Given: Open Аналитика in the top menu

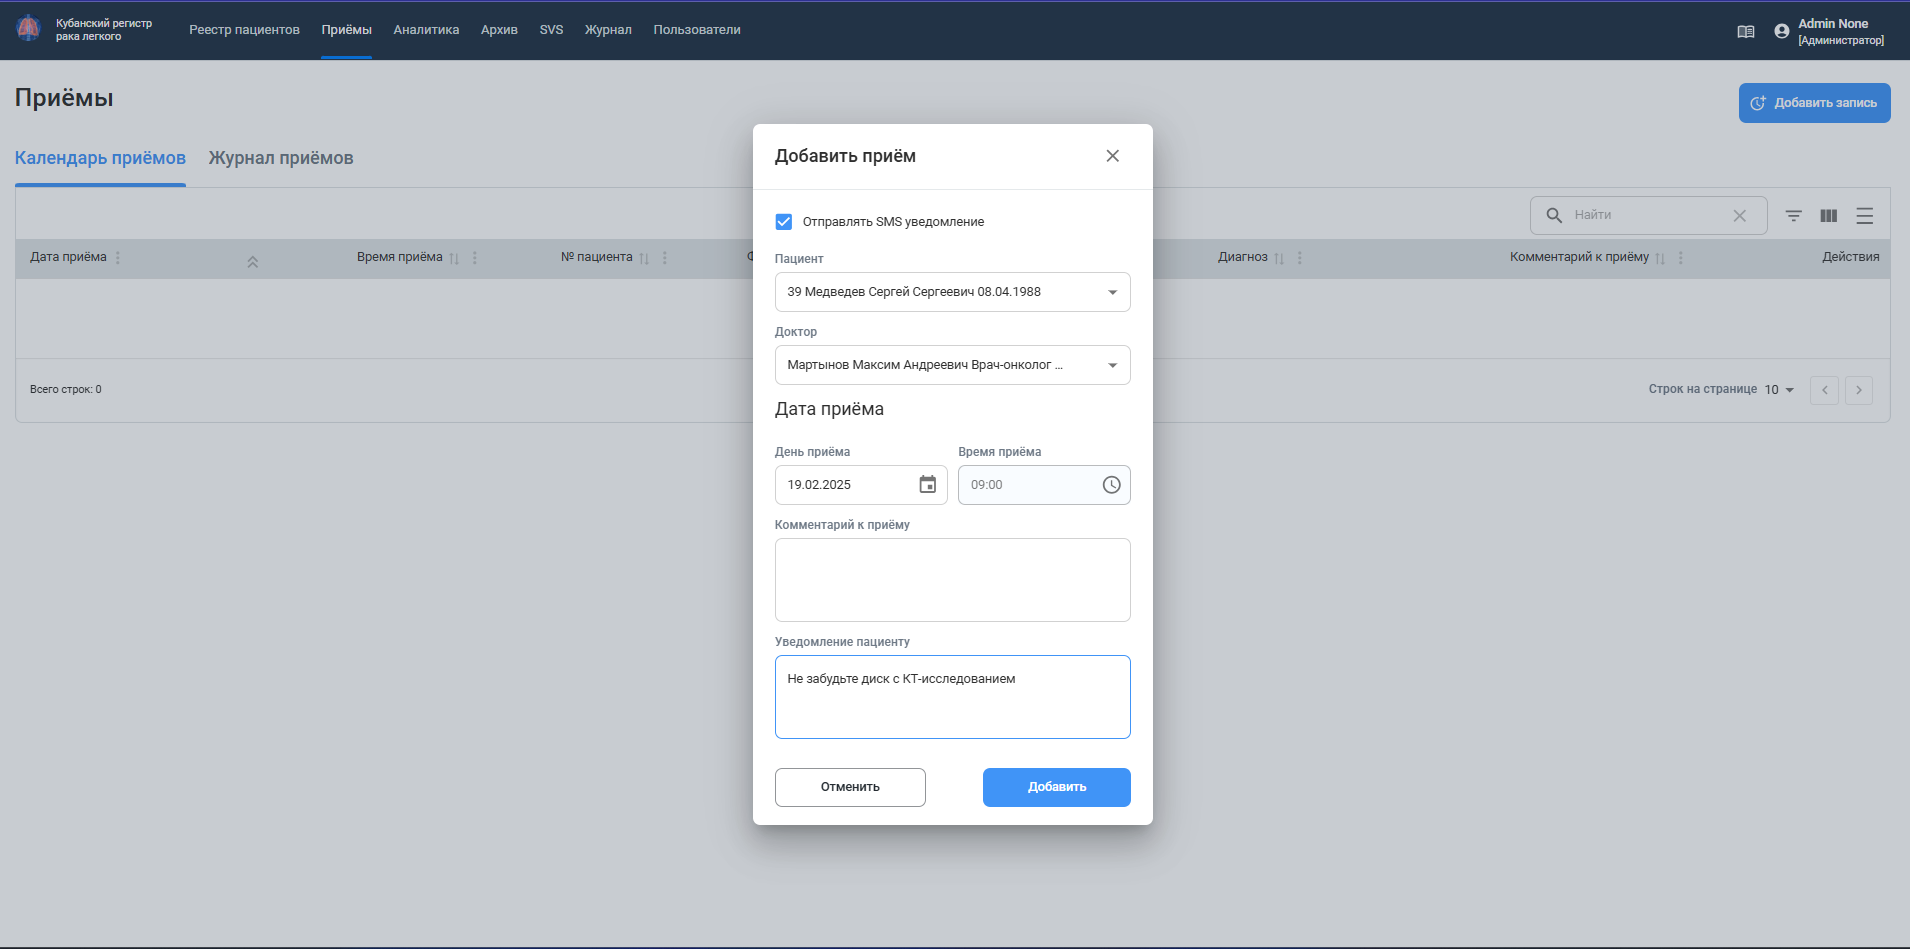Looking at the screenshot, I should [x=426, y=30].
